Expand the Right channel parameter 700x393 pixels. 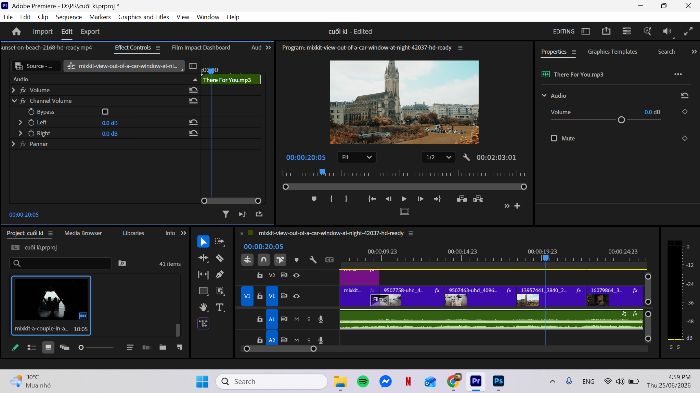pos(20,133)
